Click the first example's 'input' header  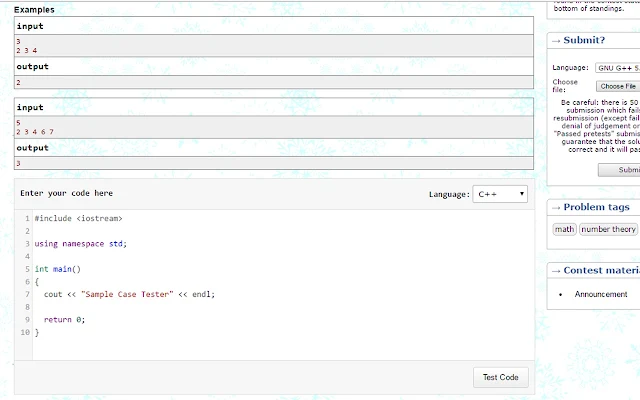(x=30, y=26)
